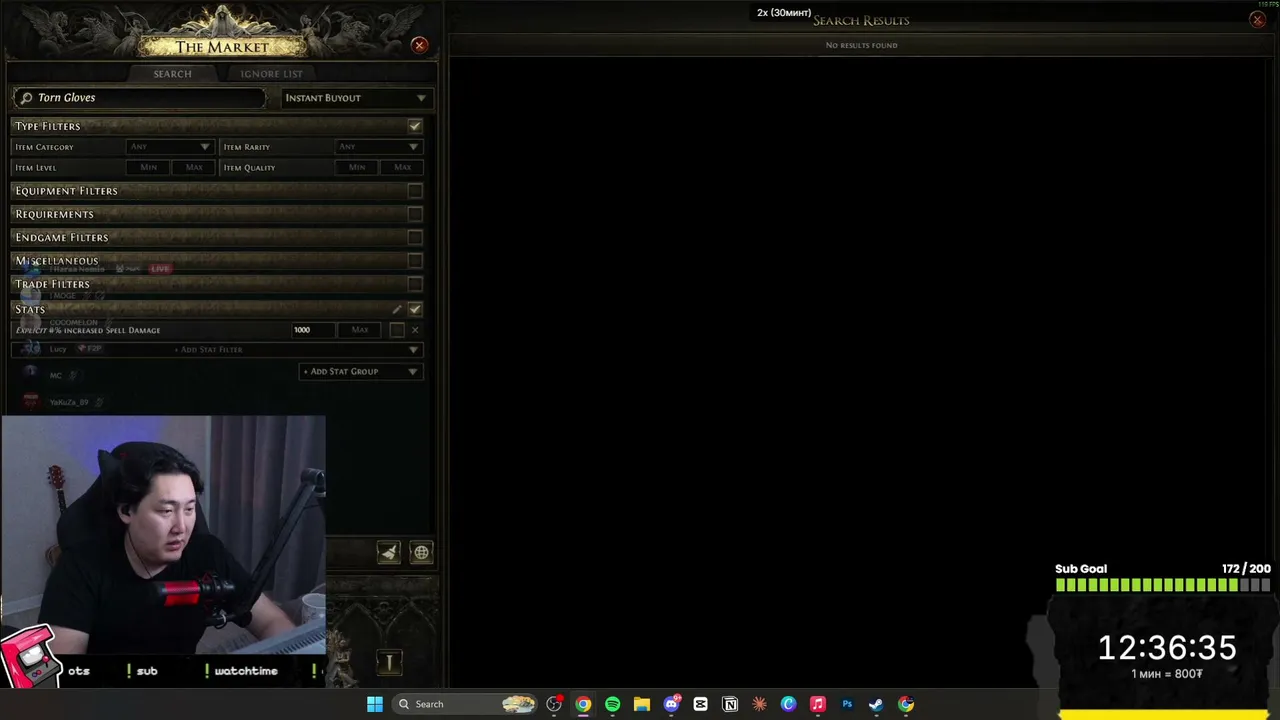
Task: Open the Claude app from the taskbar
Action: click(759, 704)
